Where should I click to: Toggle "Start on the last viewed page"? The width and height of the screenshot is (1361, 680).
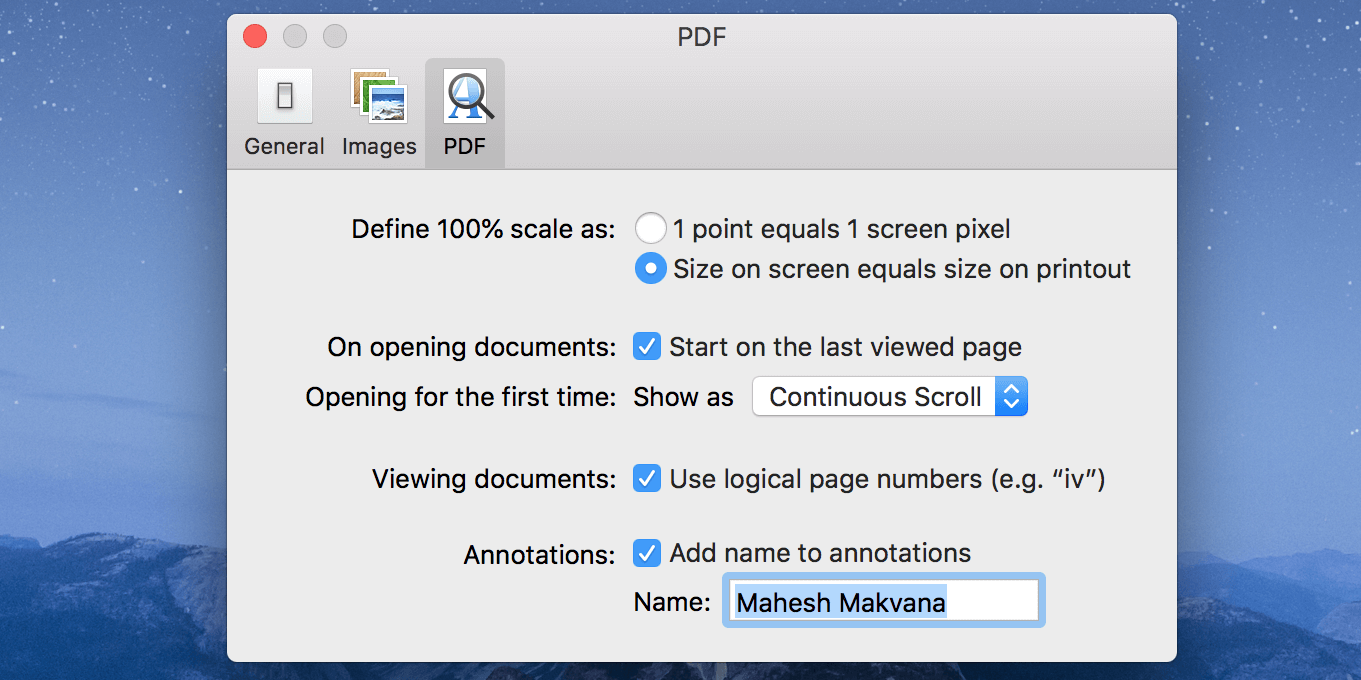pos(647,347)
